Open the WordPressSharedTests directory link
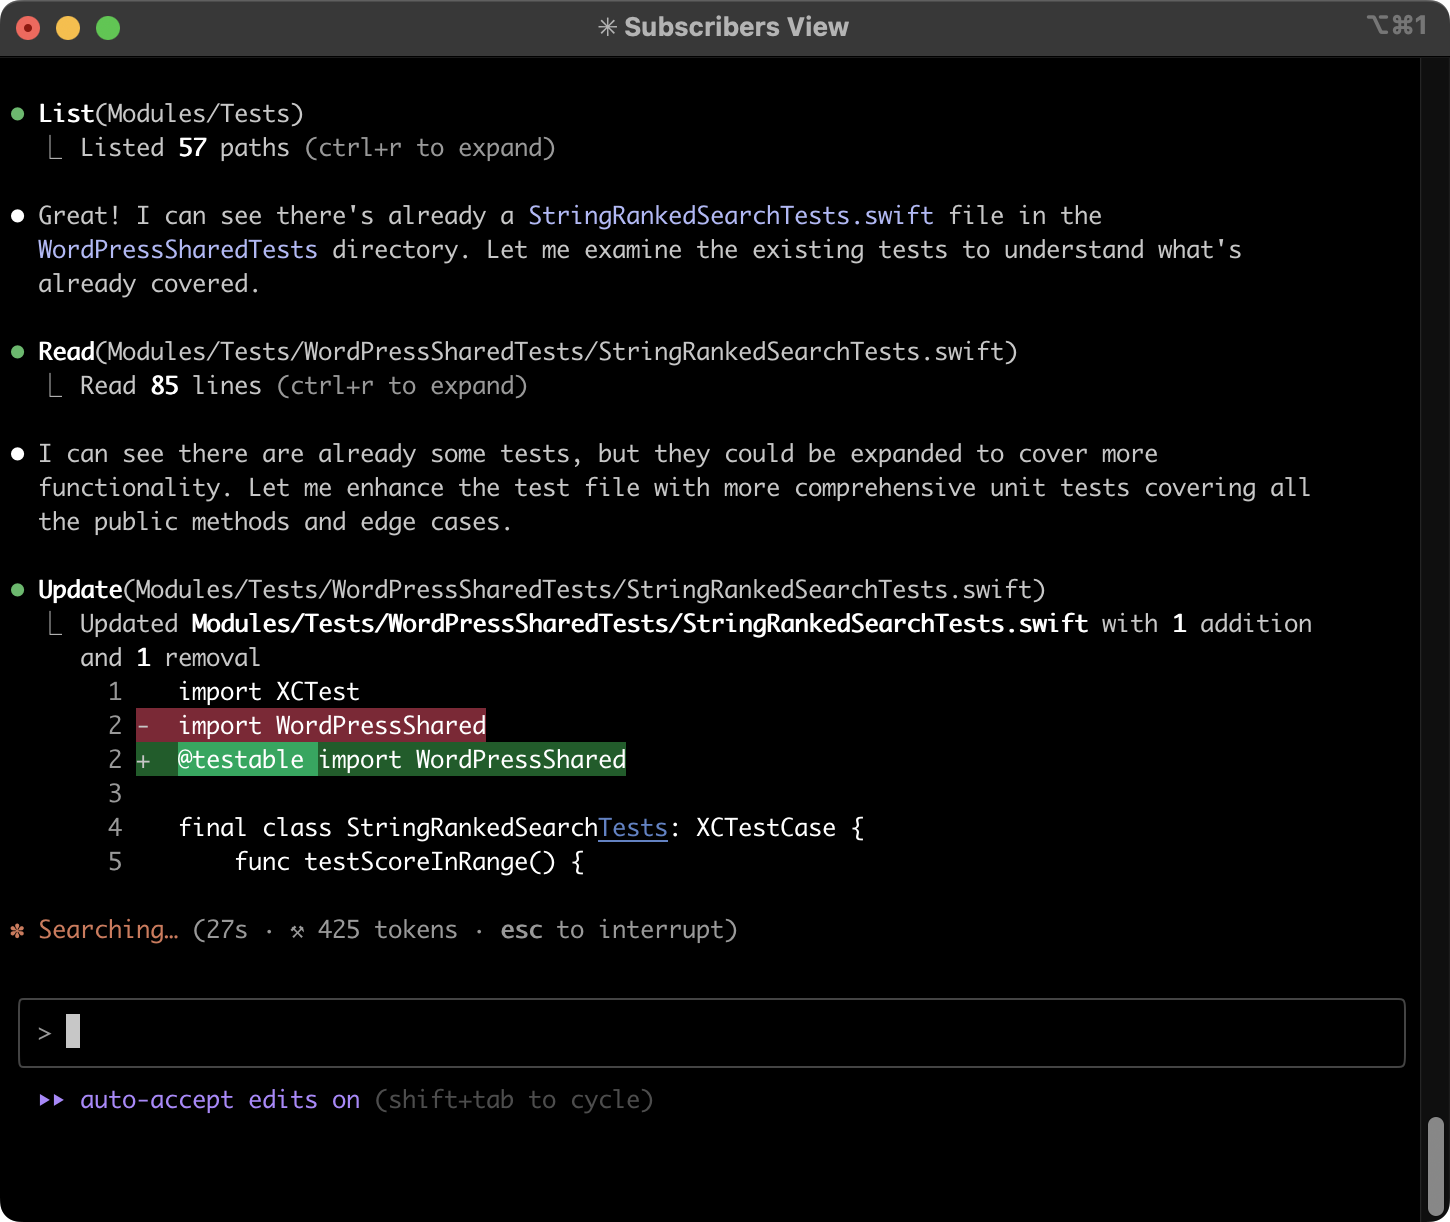The width and height of the screenshot is (1450, 1222). point(177,249)
